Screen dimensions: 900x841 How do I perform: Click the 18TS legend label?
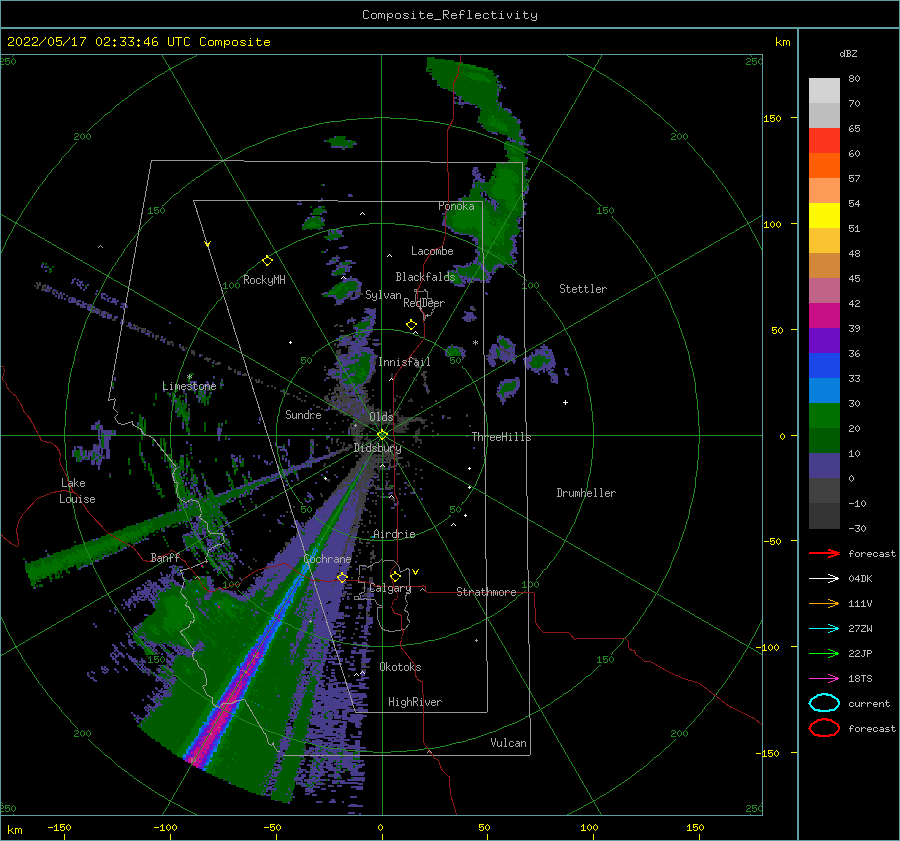pyautogui.click(x=860, y=679)
